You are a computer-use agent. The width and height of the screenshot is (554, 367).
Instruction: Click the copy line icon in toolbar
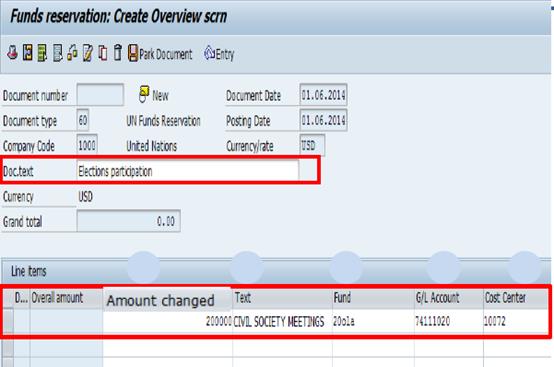pos(102,53)
